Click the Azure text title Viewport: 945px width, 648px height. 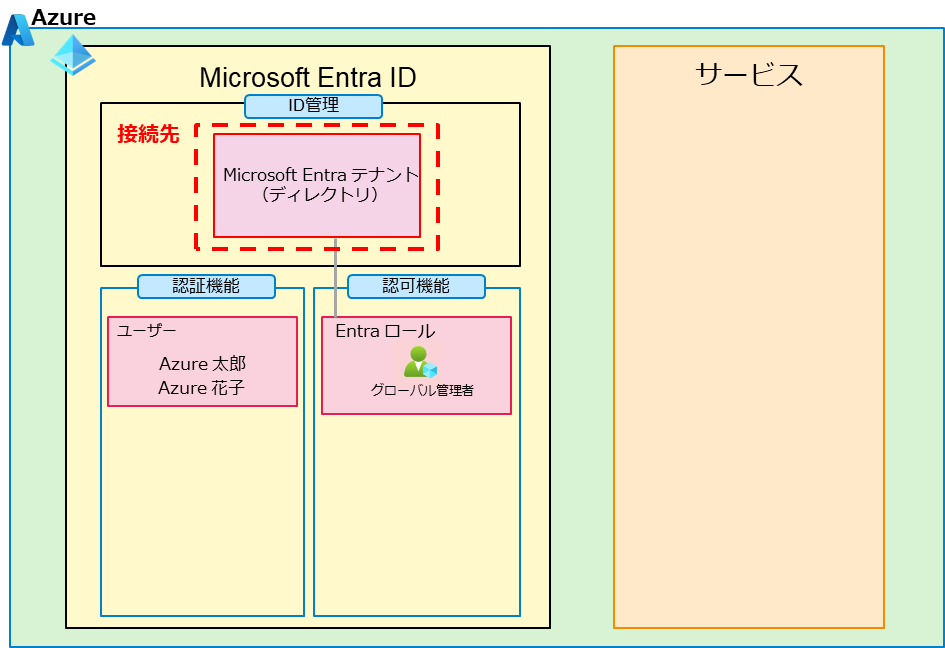coord(63,17)
